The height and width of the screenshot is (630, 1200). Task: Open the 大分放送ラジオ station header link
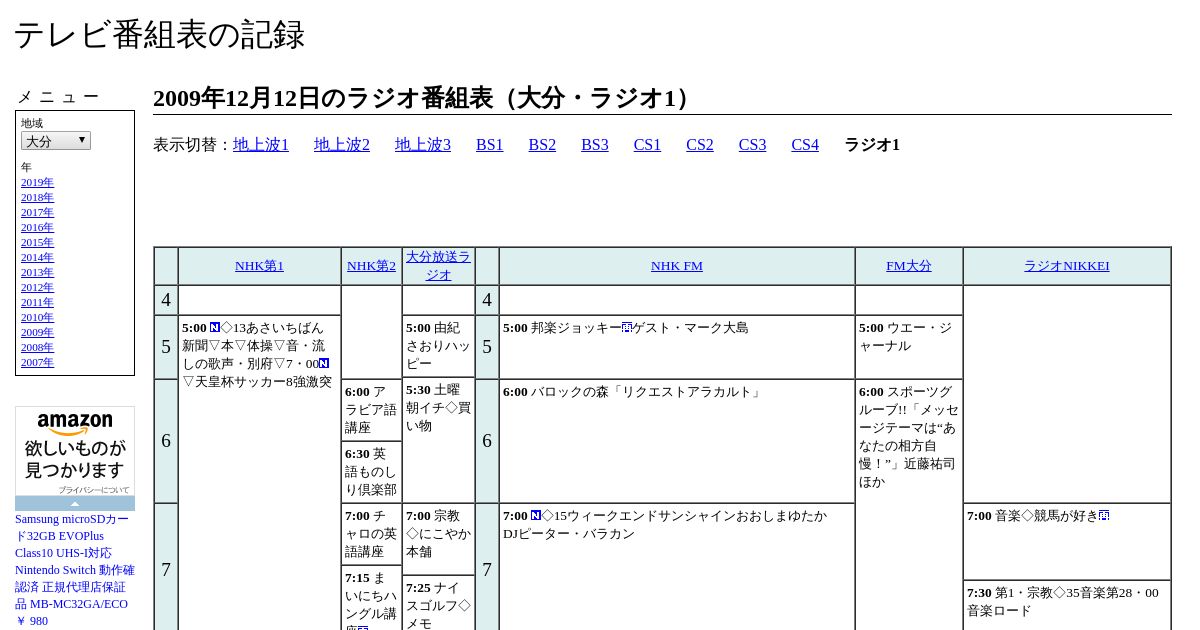[x=438, y=266]
